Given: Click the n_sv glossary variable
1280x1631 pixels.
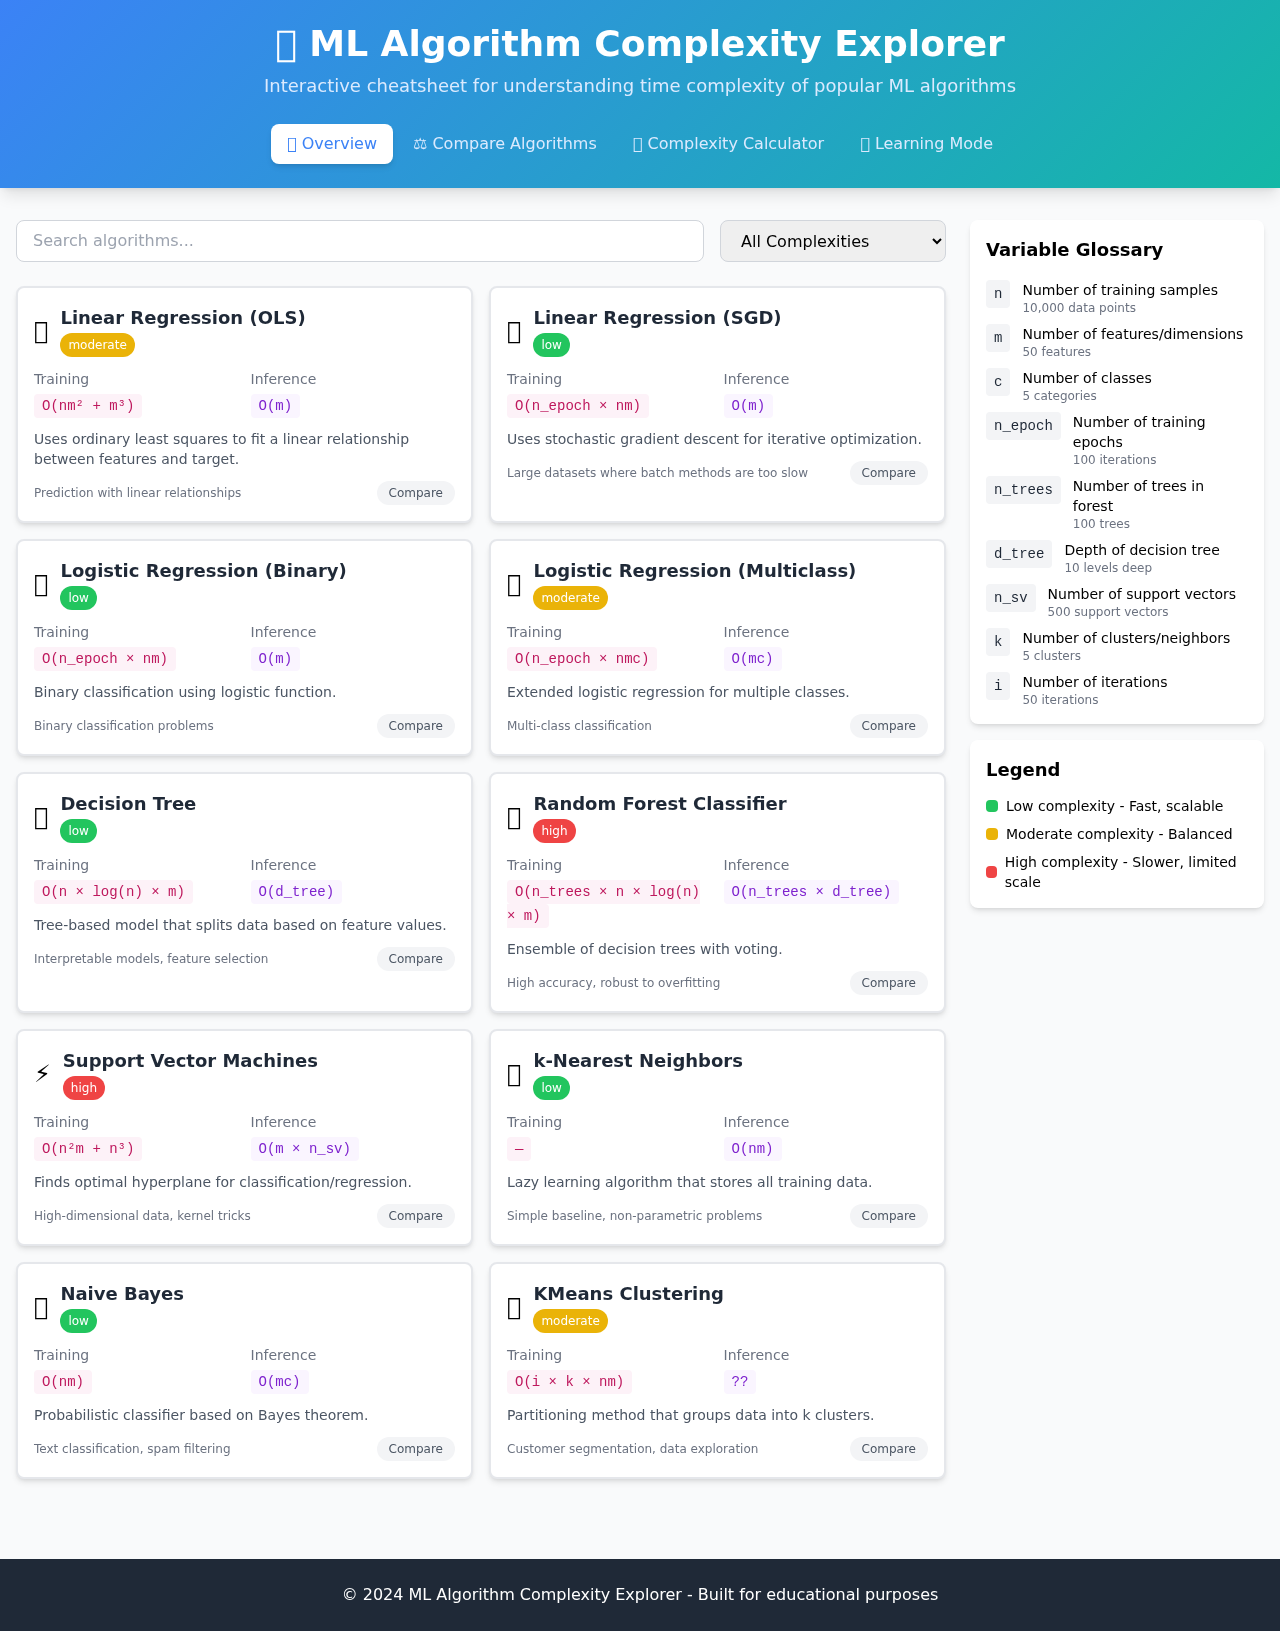Looking at the screenshot, I should click(x=1011, y=598).
